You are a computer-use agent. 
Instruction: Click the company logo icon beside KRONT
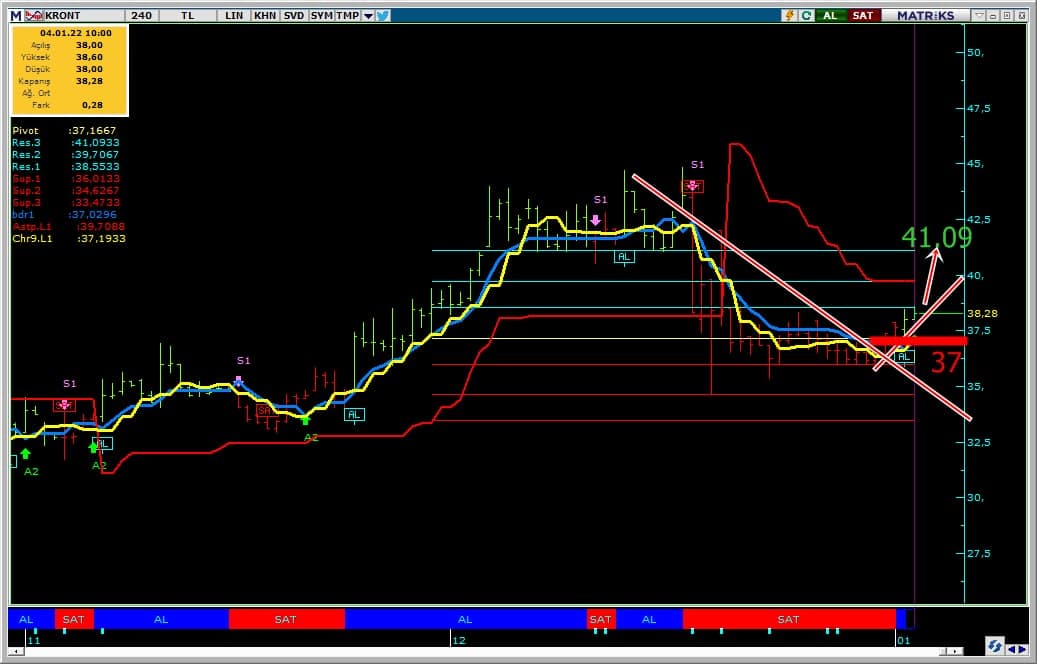pos(34,16)
